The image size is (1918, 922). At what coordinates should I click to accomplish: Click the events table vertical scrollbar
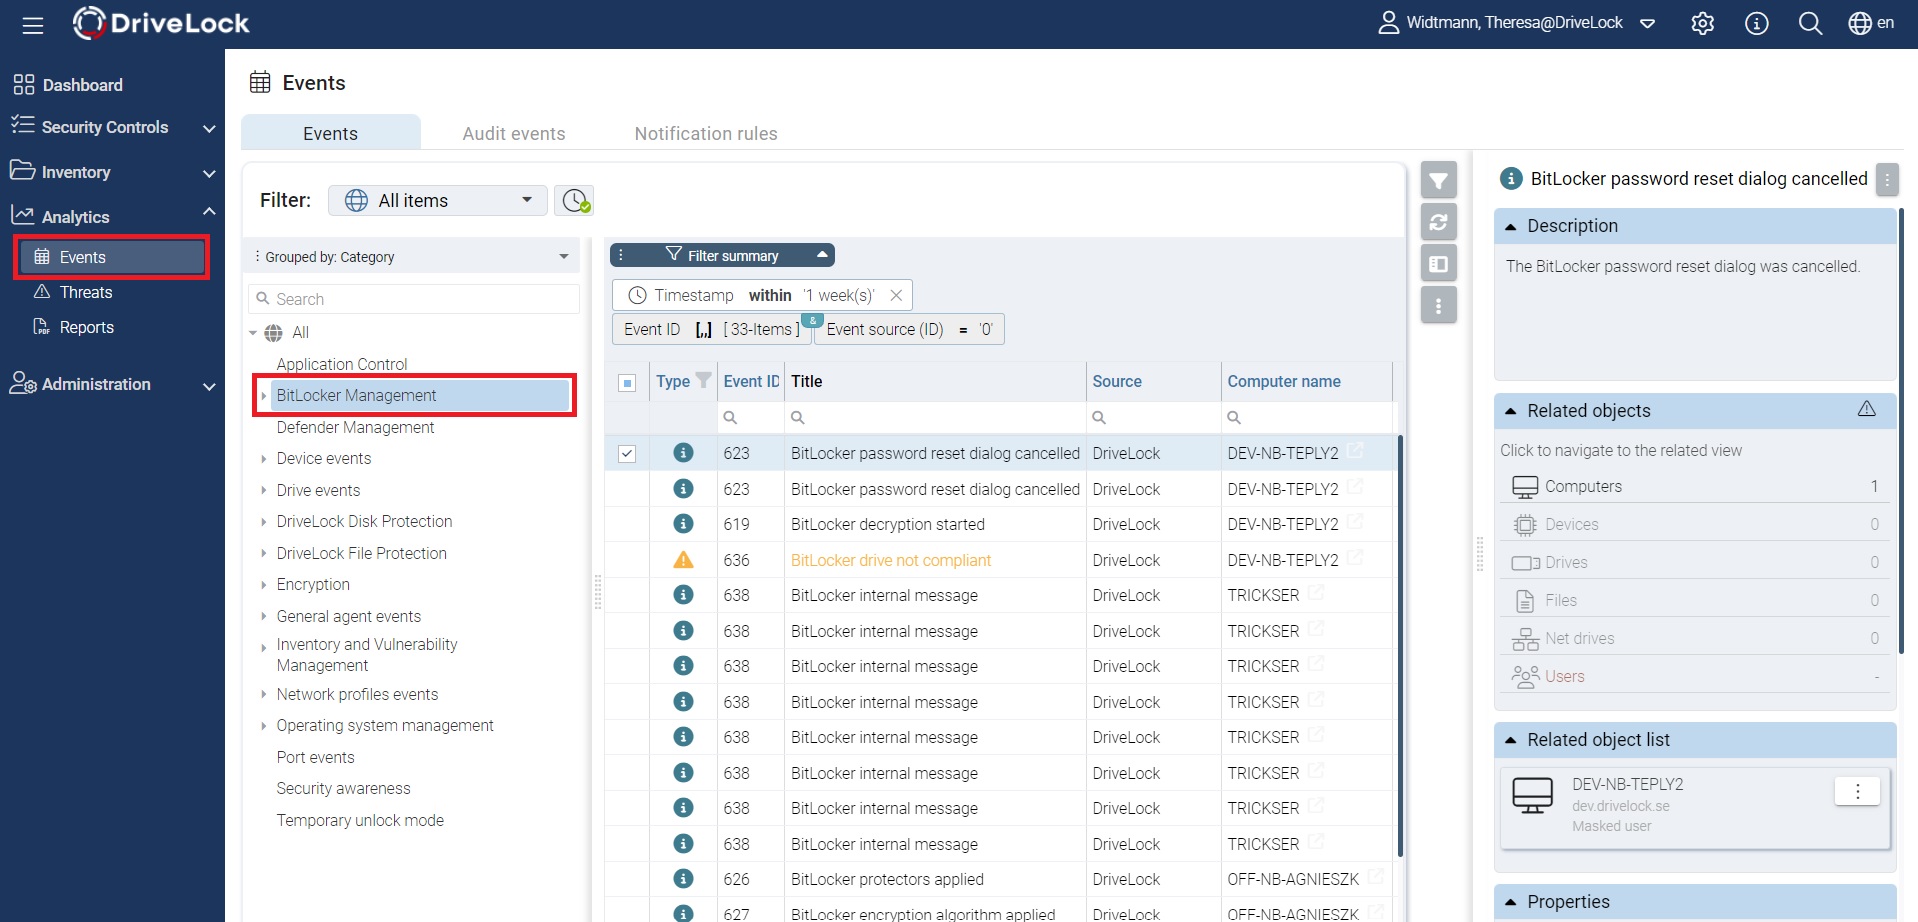(x=1400, y=645)
